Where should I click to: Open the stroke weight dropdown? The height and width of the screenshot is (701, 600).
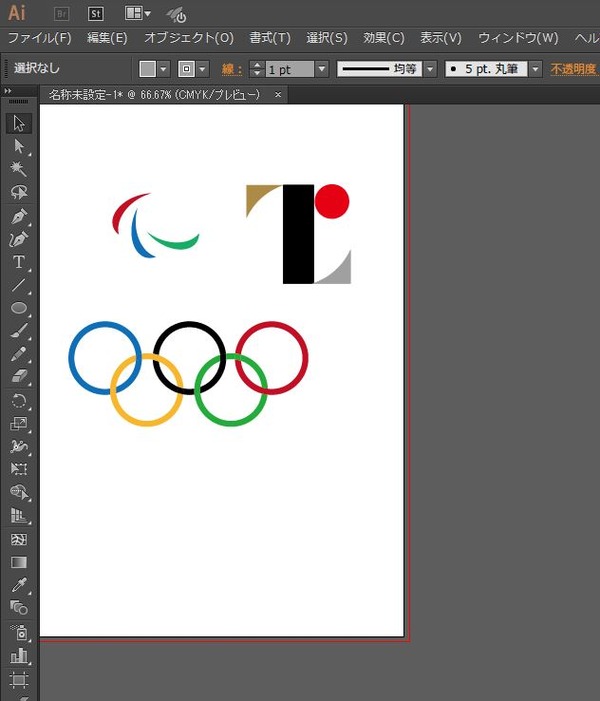tap(322, 69)
